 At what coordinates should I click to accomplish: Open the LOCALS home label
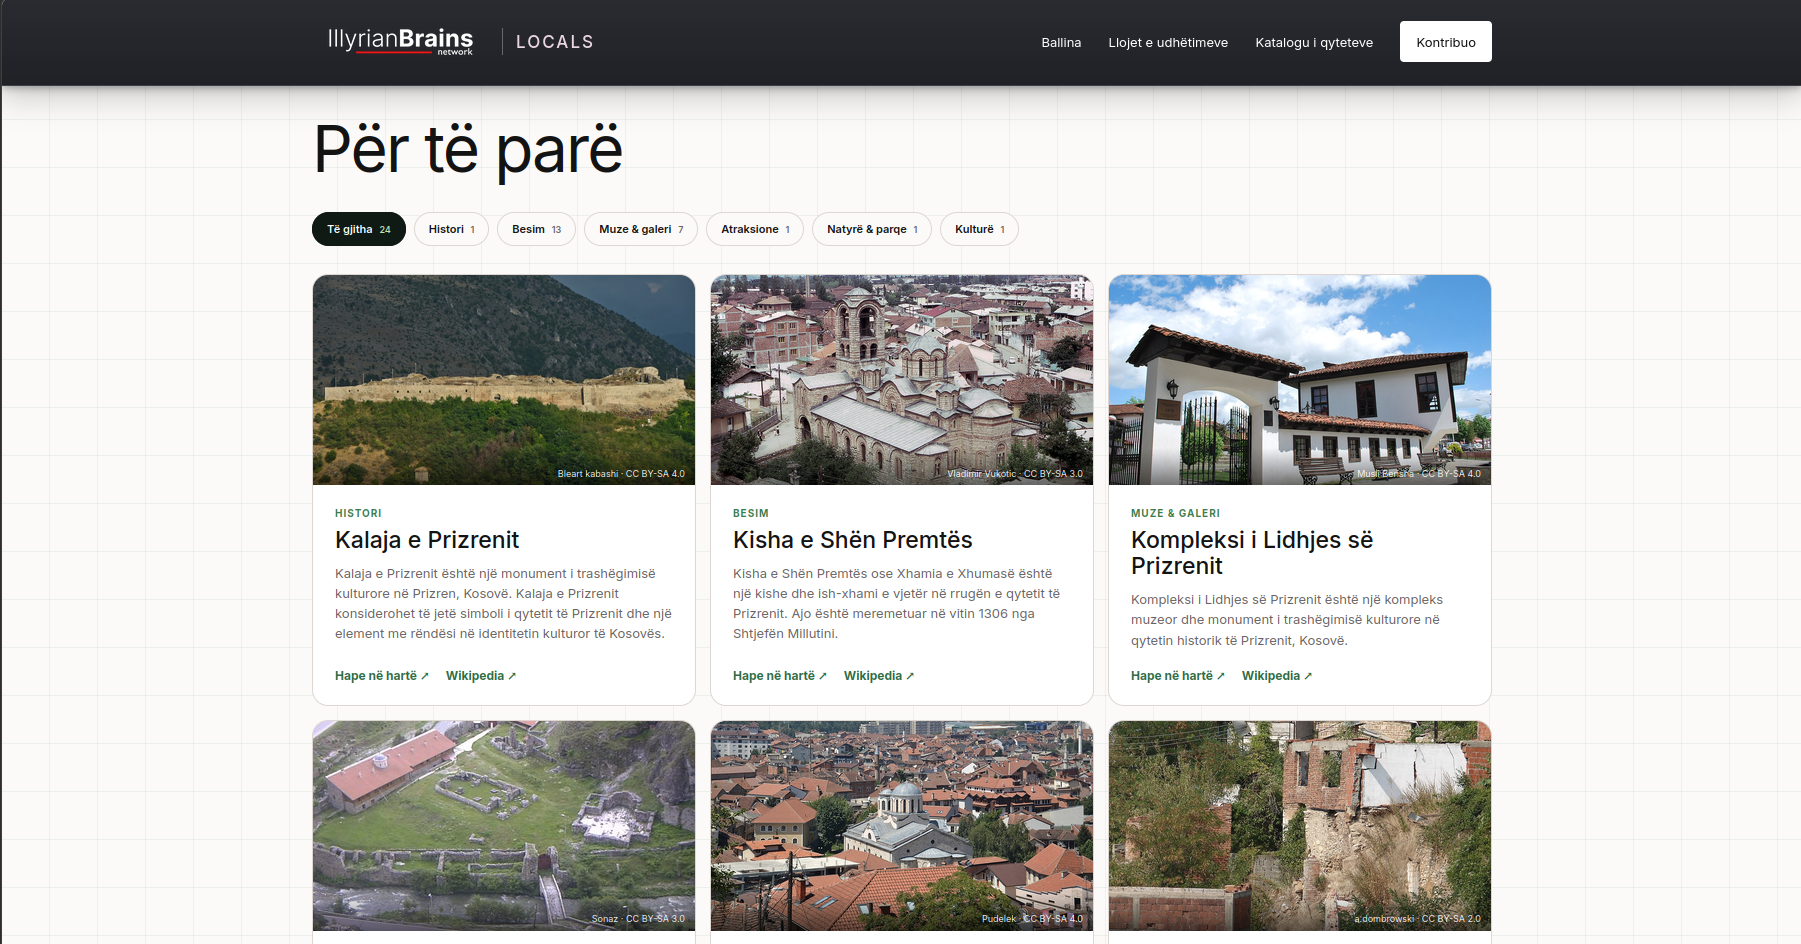pos(555,42)
